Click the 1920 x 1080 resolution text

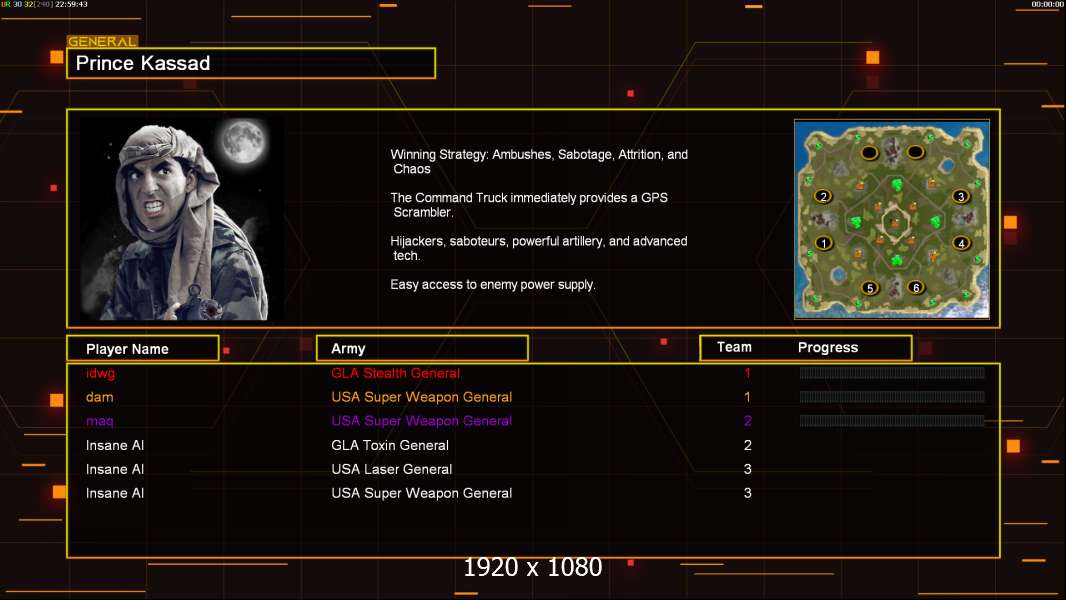(532, 567)
